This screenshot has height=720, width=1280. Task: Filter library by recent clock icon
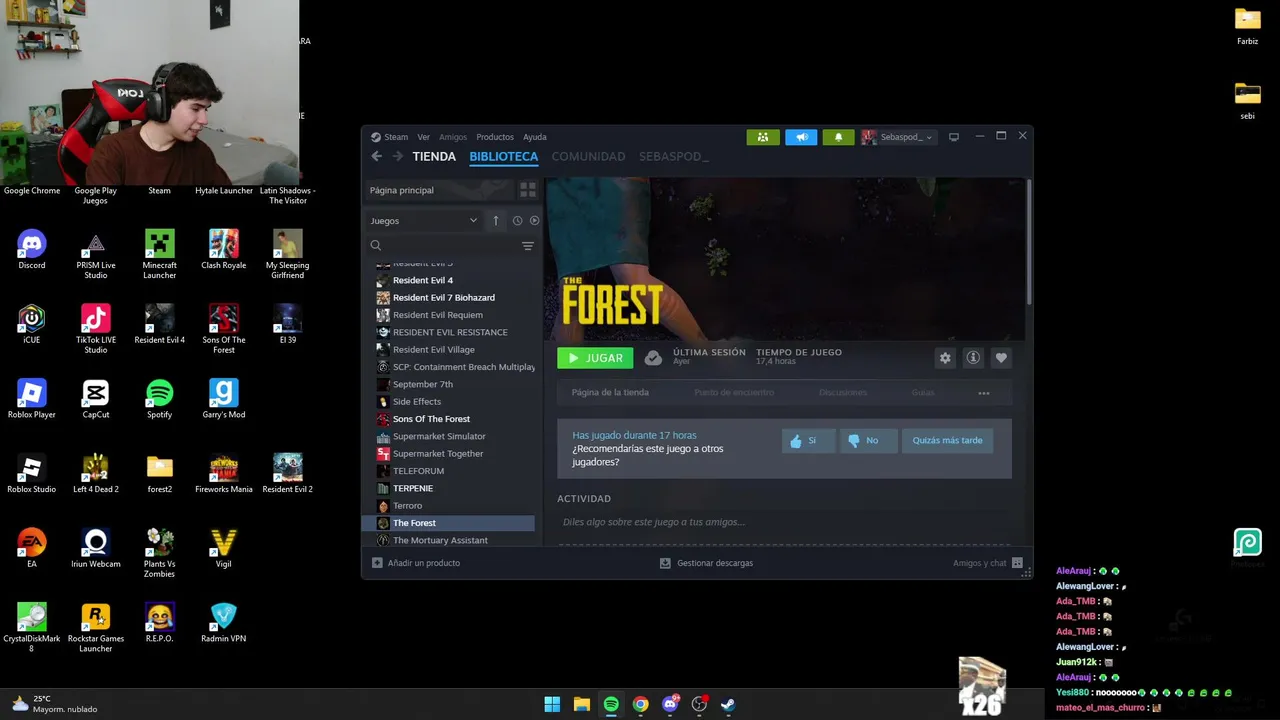tap(517, 220)
